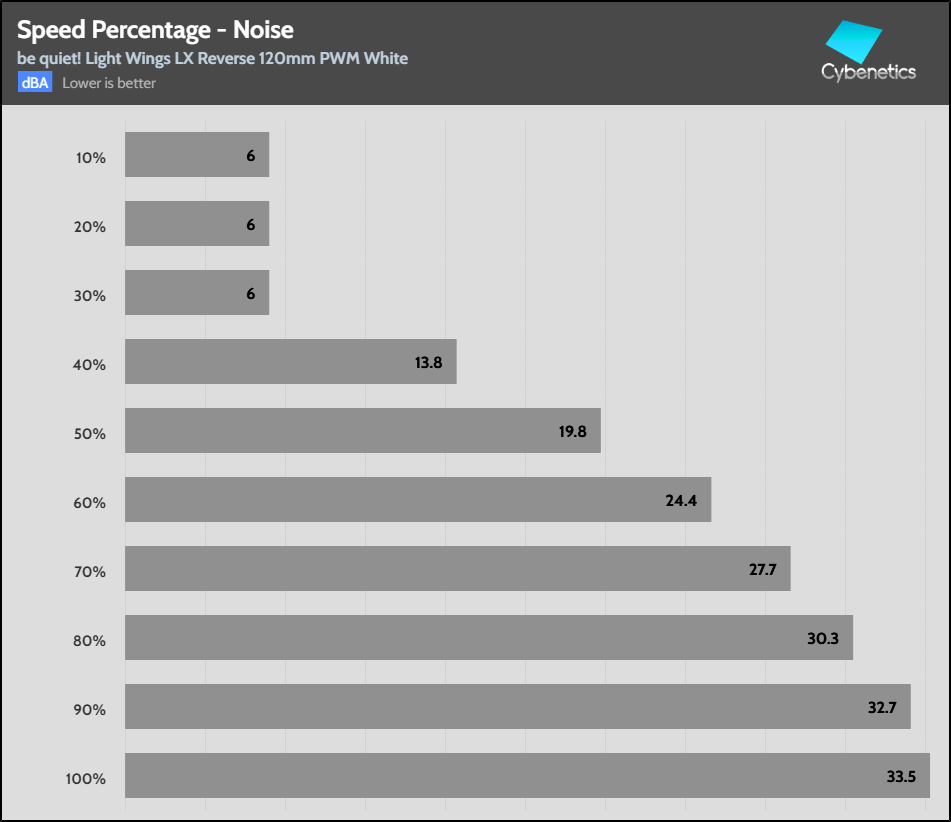The image size is (951, 822).
Task: Select the 70% bar showing 27.7
Action: pyautogui.click(x=457, y=569)
